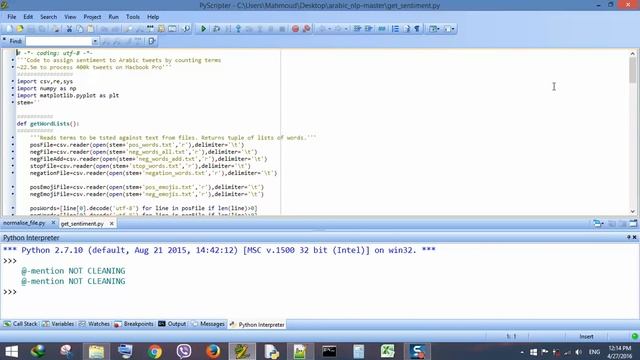
Task: Open Excel from the taskbar
Action: 387,351
